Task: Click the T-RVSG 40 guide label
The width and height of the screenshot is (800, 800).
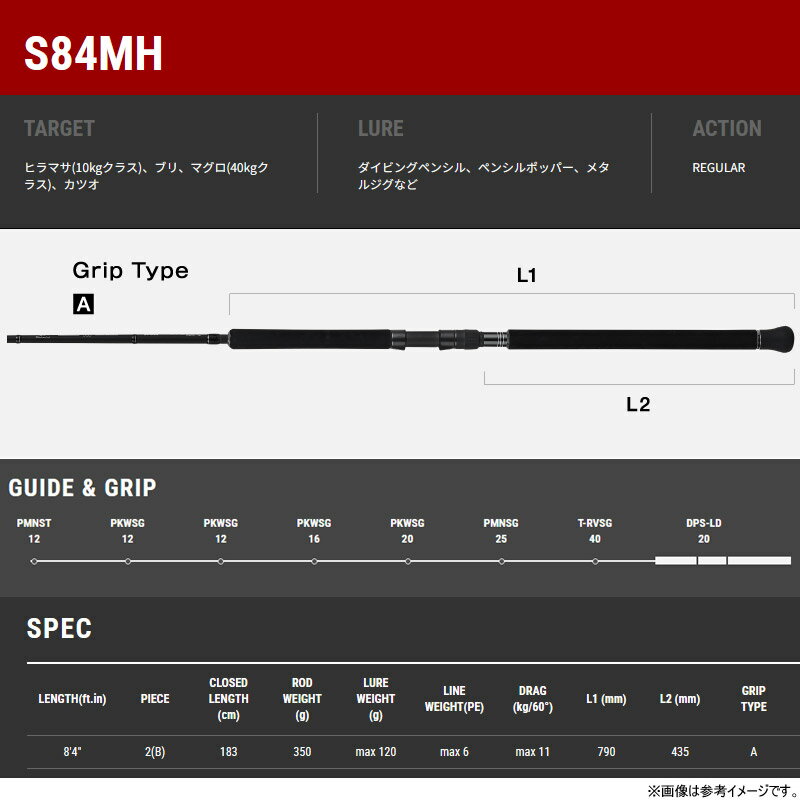Action: tap(595, 531)
